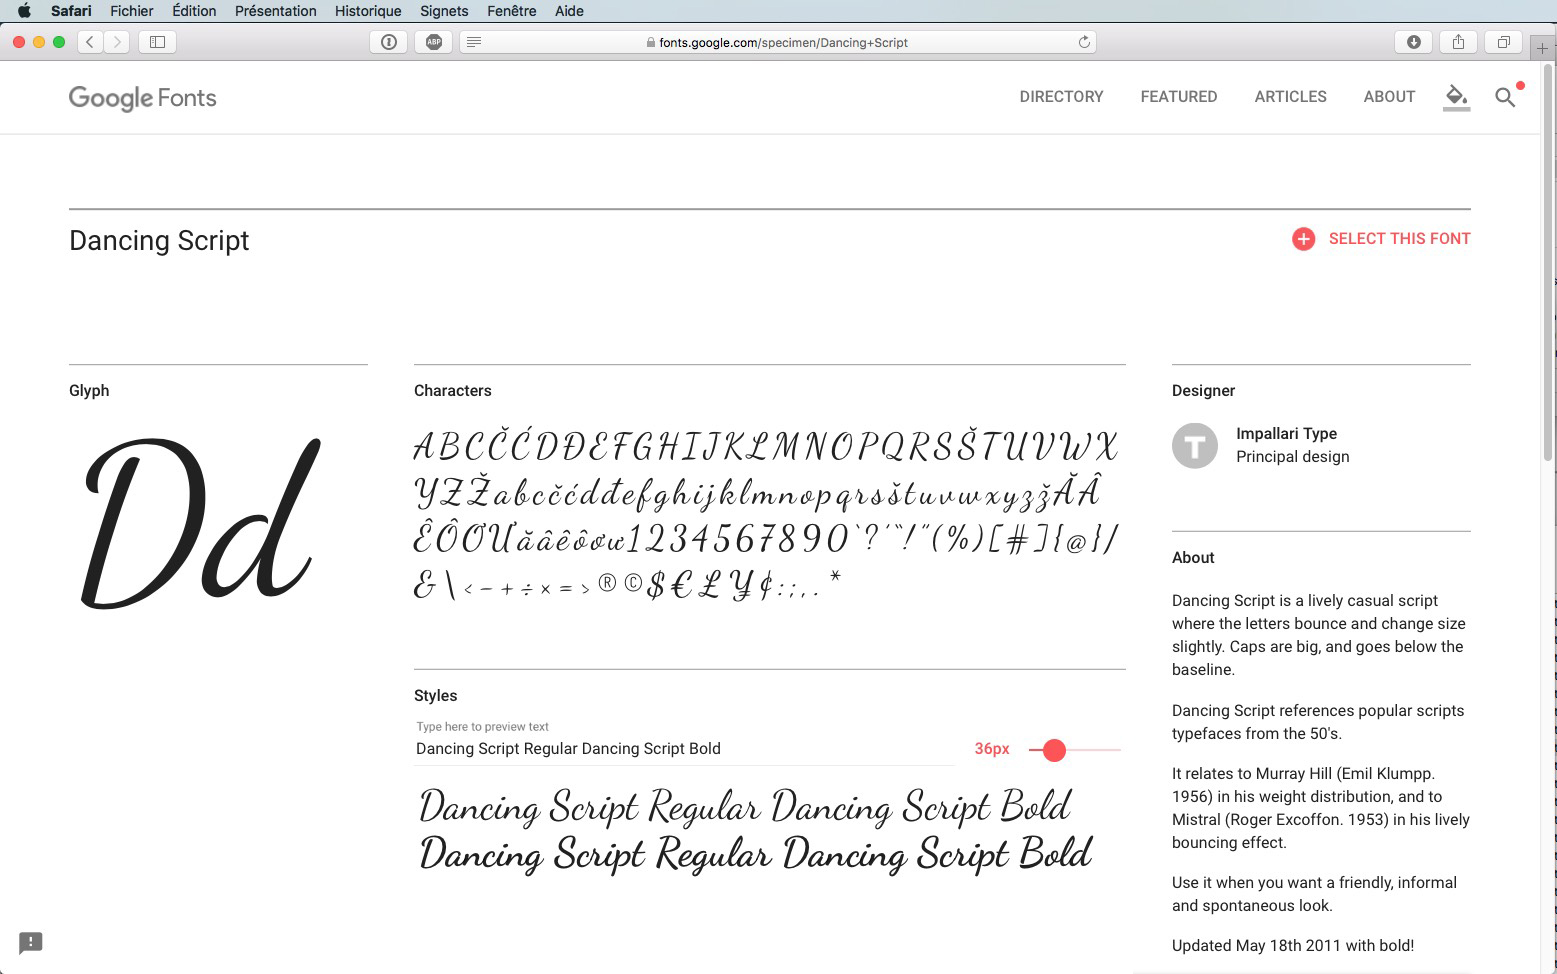This screenshot has height=974, width=1557.
Task: Open the Aide menu
Action: click(569, 11)
